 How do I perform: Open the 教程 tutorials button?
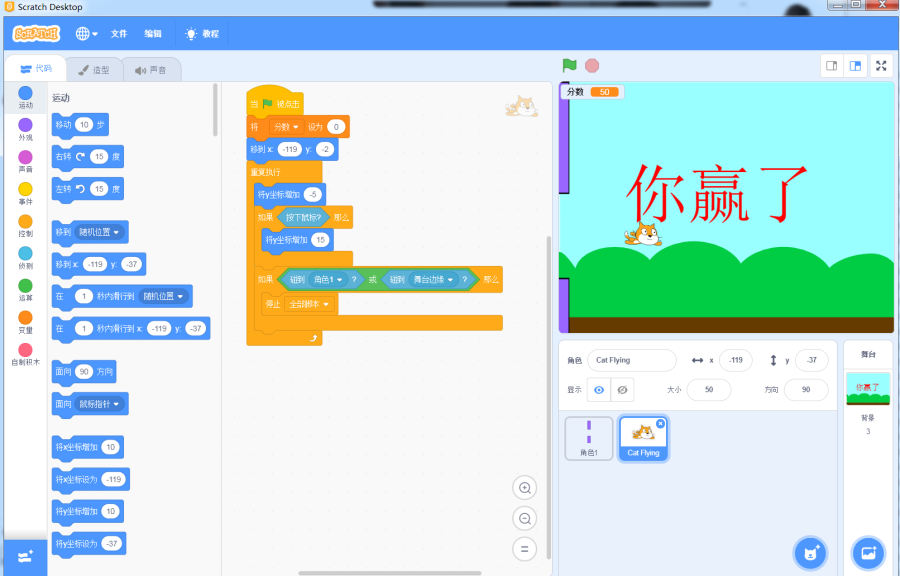coord(201,33)
